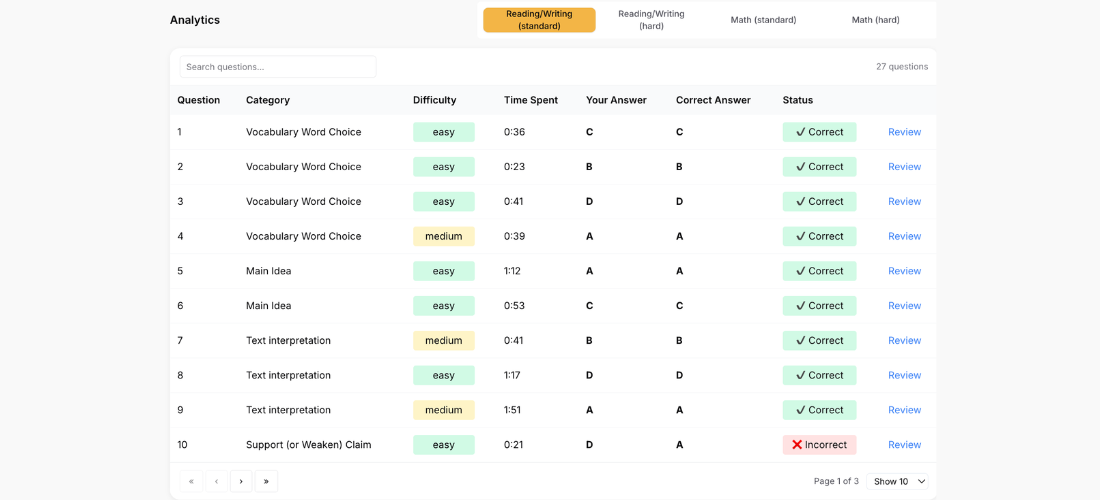The height and width of the screenshot is (500, 1100).
Task: Select the Your Answer column header
Action: tap(617, 100)
